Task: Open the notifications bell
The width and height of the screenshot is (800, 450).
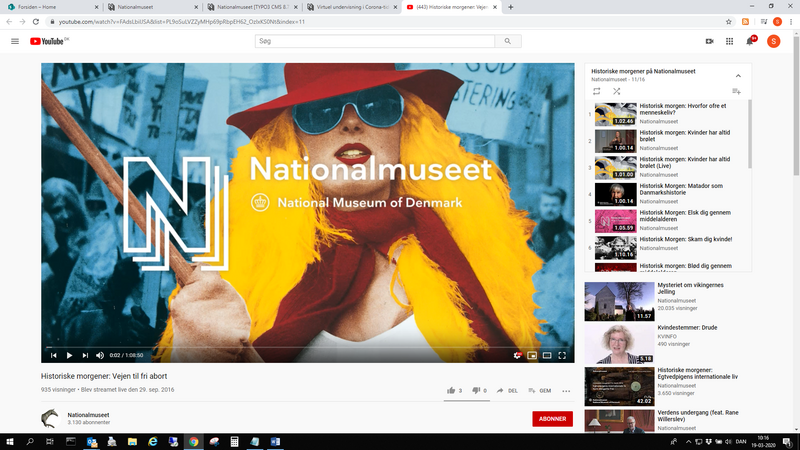Action: pos(750,41)
